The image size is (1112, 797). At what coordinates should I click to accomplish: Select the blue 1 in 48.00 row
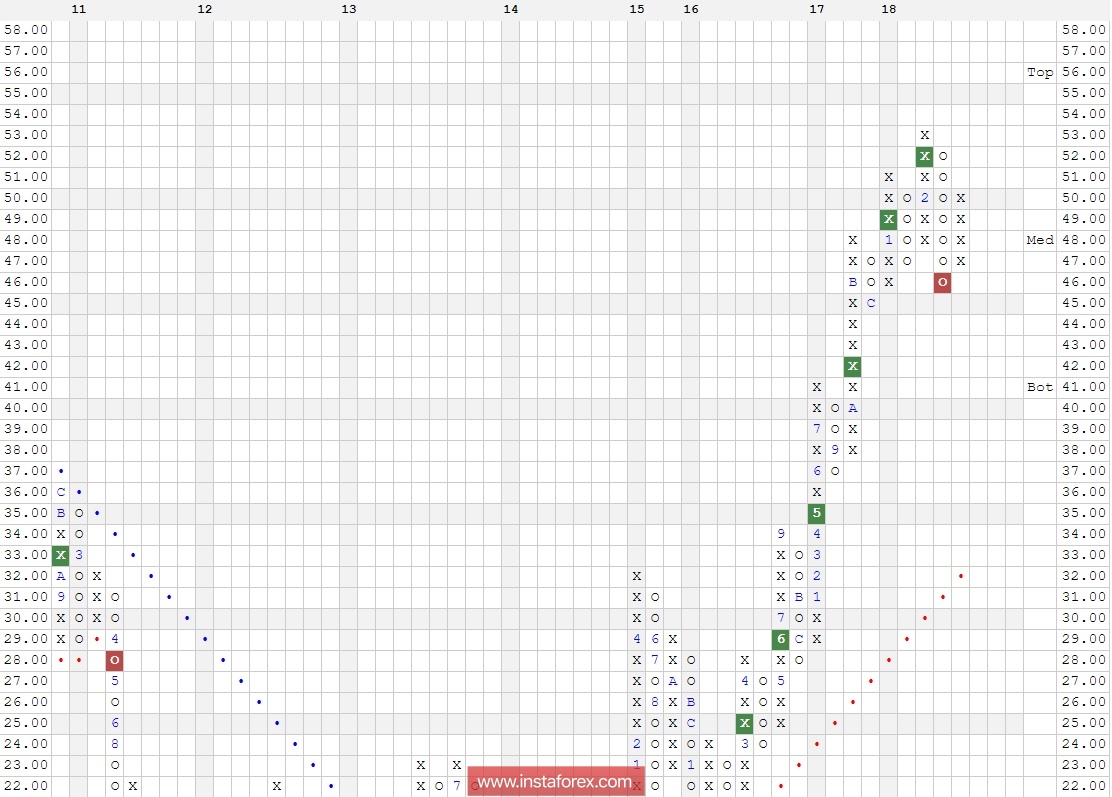tap(889, 240)
